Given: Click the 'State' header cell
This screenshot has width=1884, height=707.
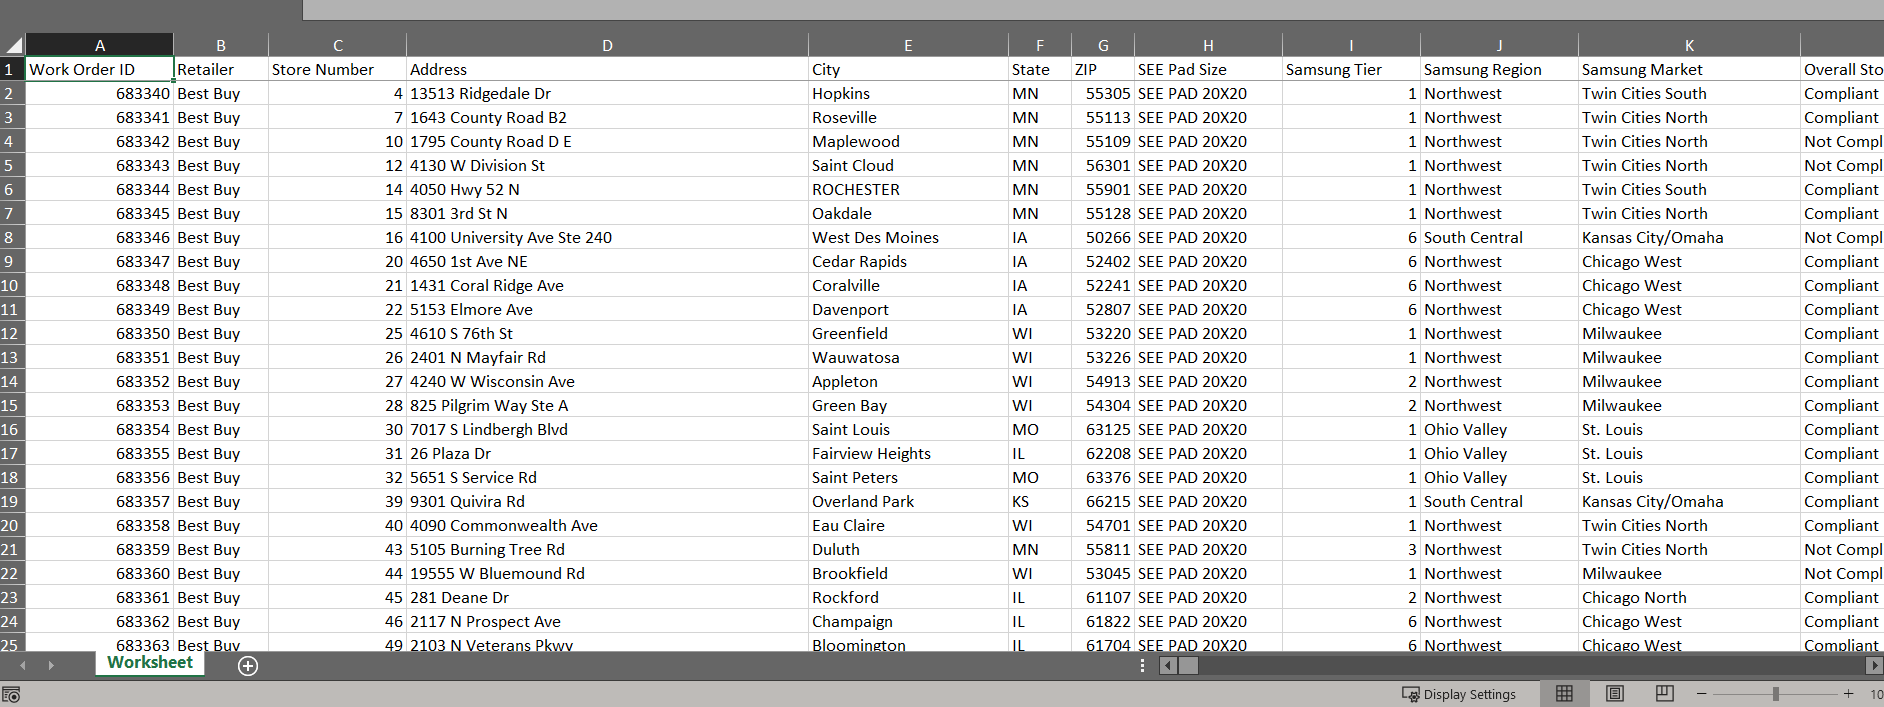Looking at the screenshot, I should coord(1040,69).
